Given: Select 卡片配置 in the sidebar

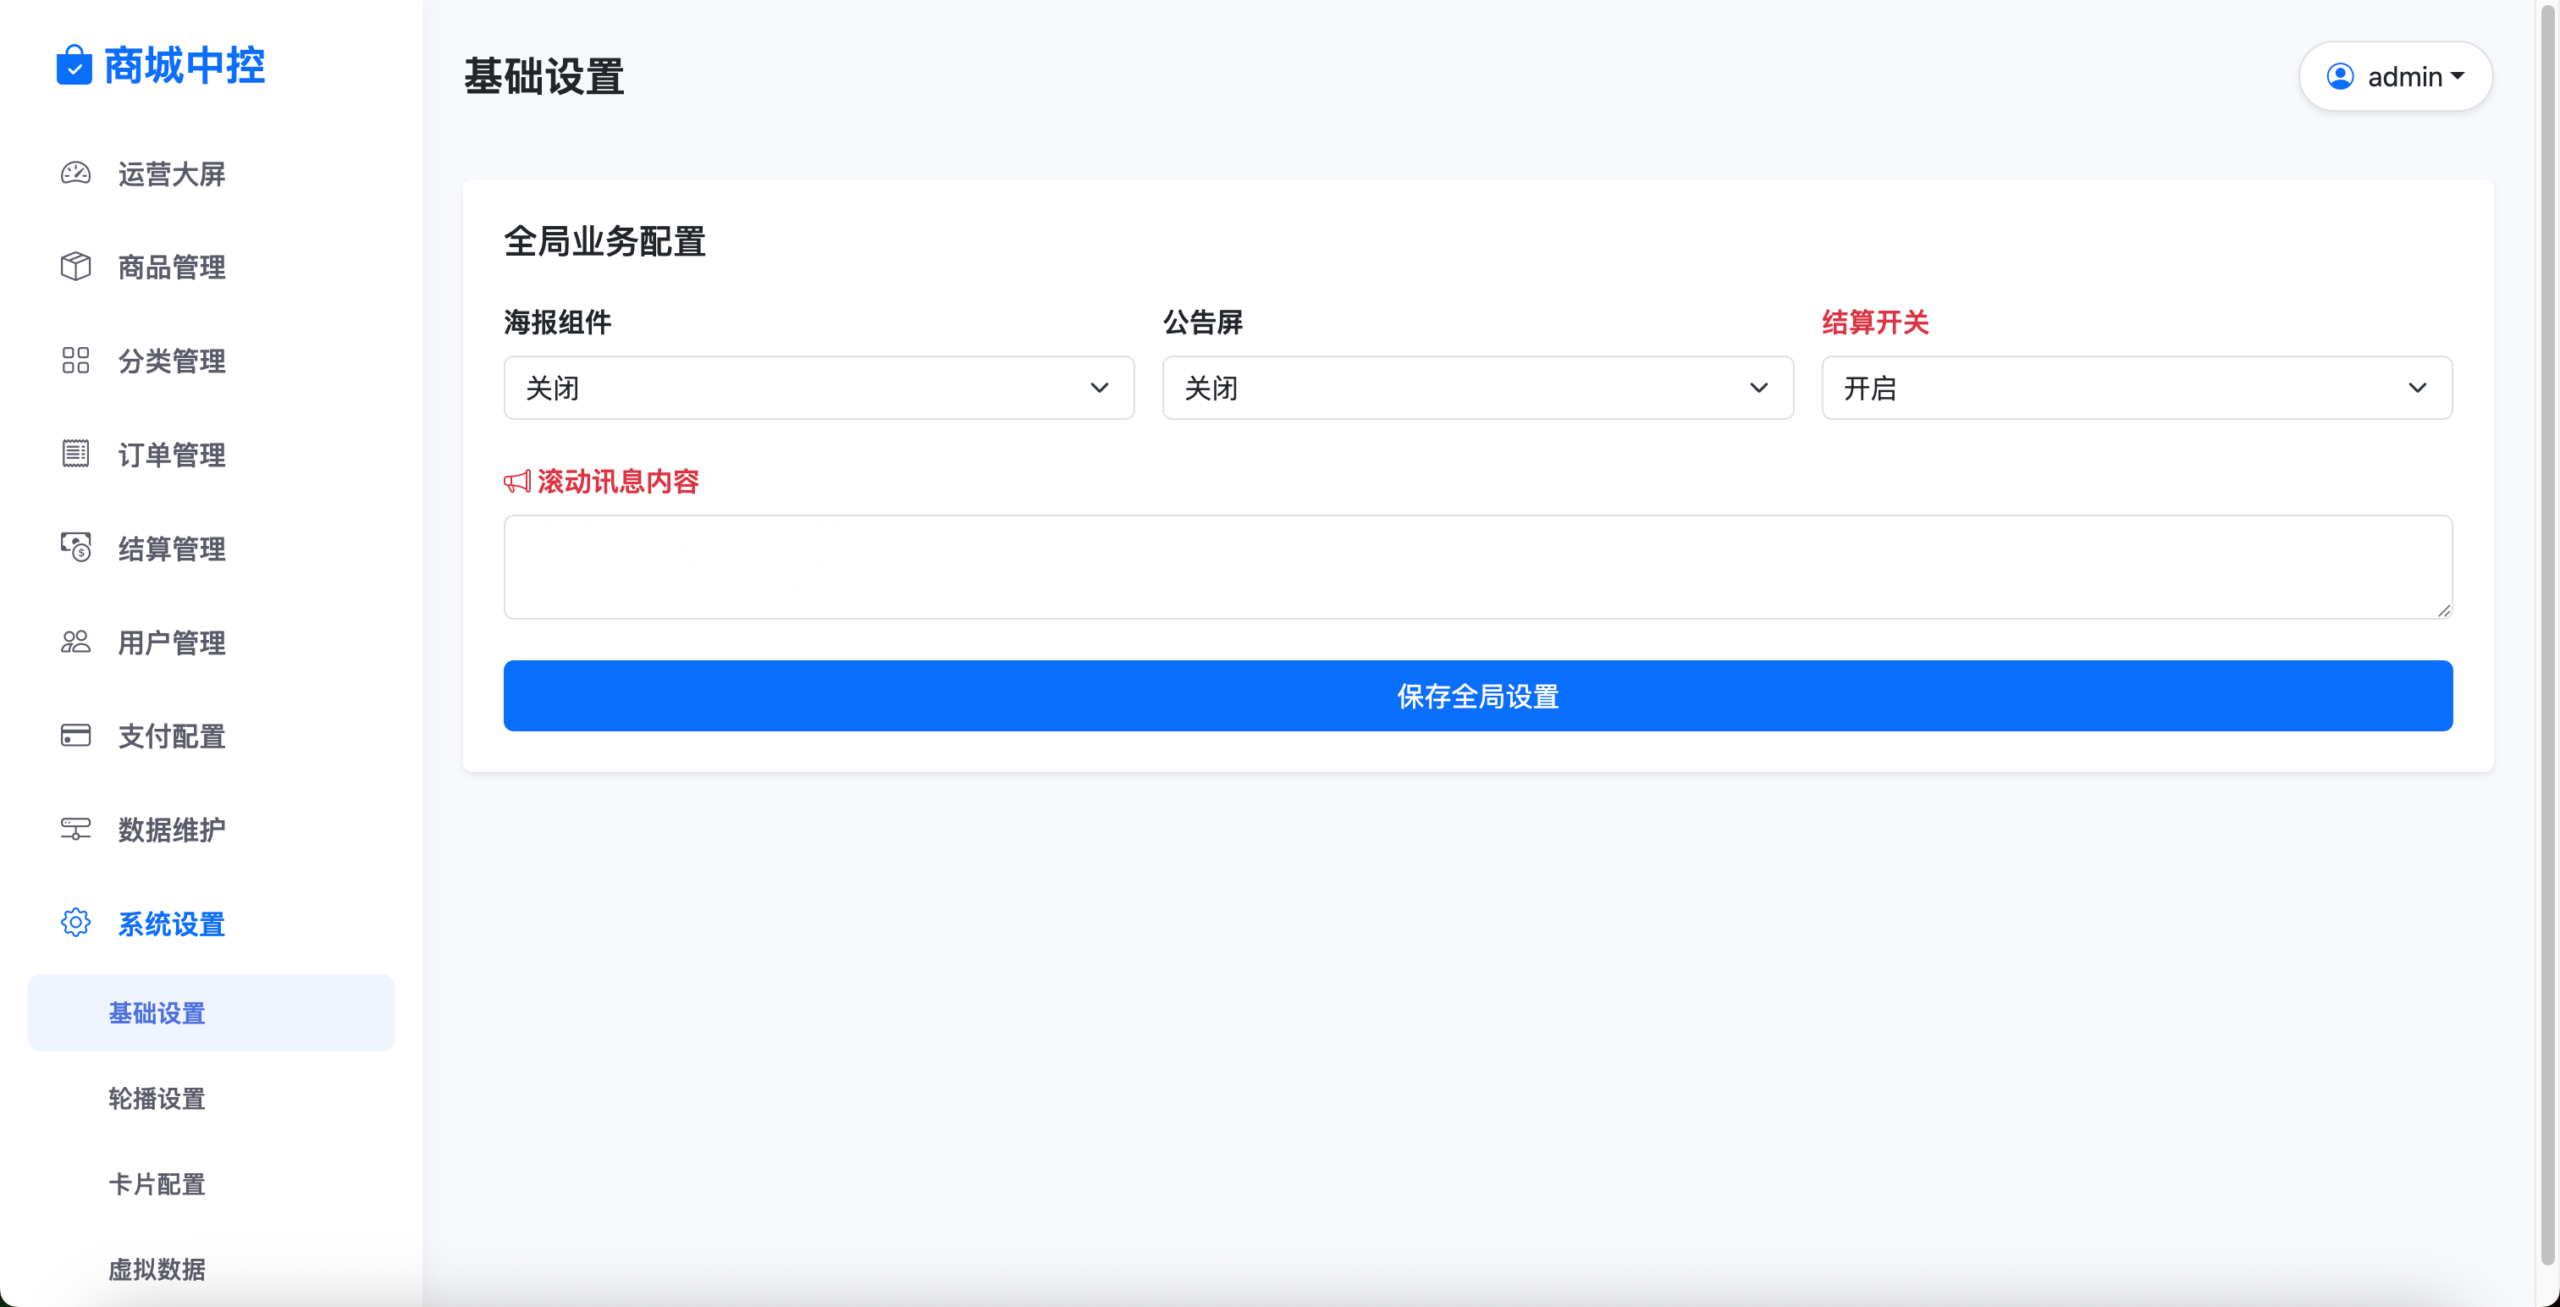Looking at the screenshot, I should [x=156, y=1185].
